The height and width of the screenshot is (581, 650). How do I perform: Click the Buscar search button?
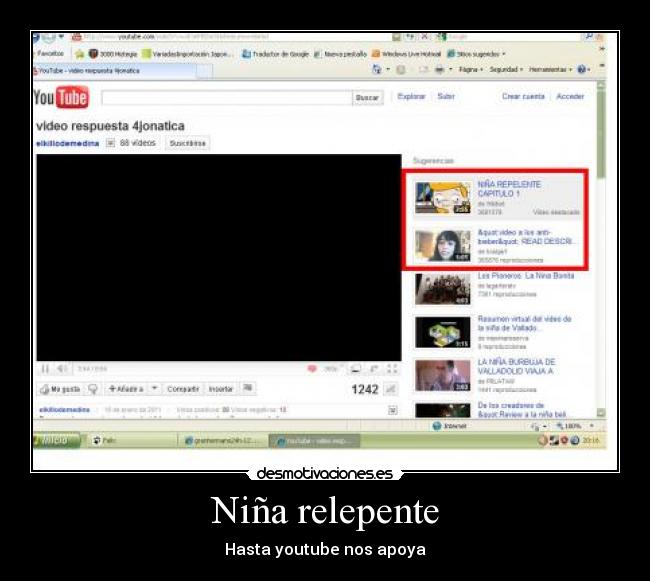[x=367, y=98]
